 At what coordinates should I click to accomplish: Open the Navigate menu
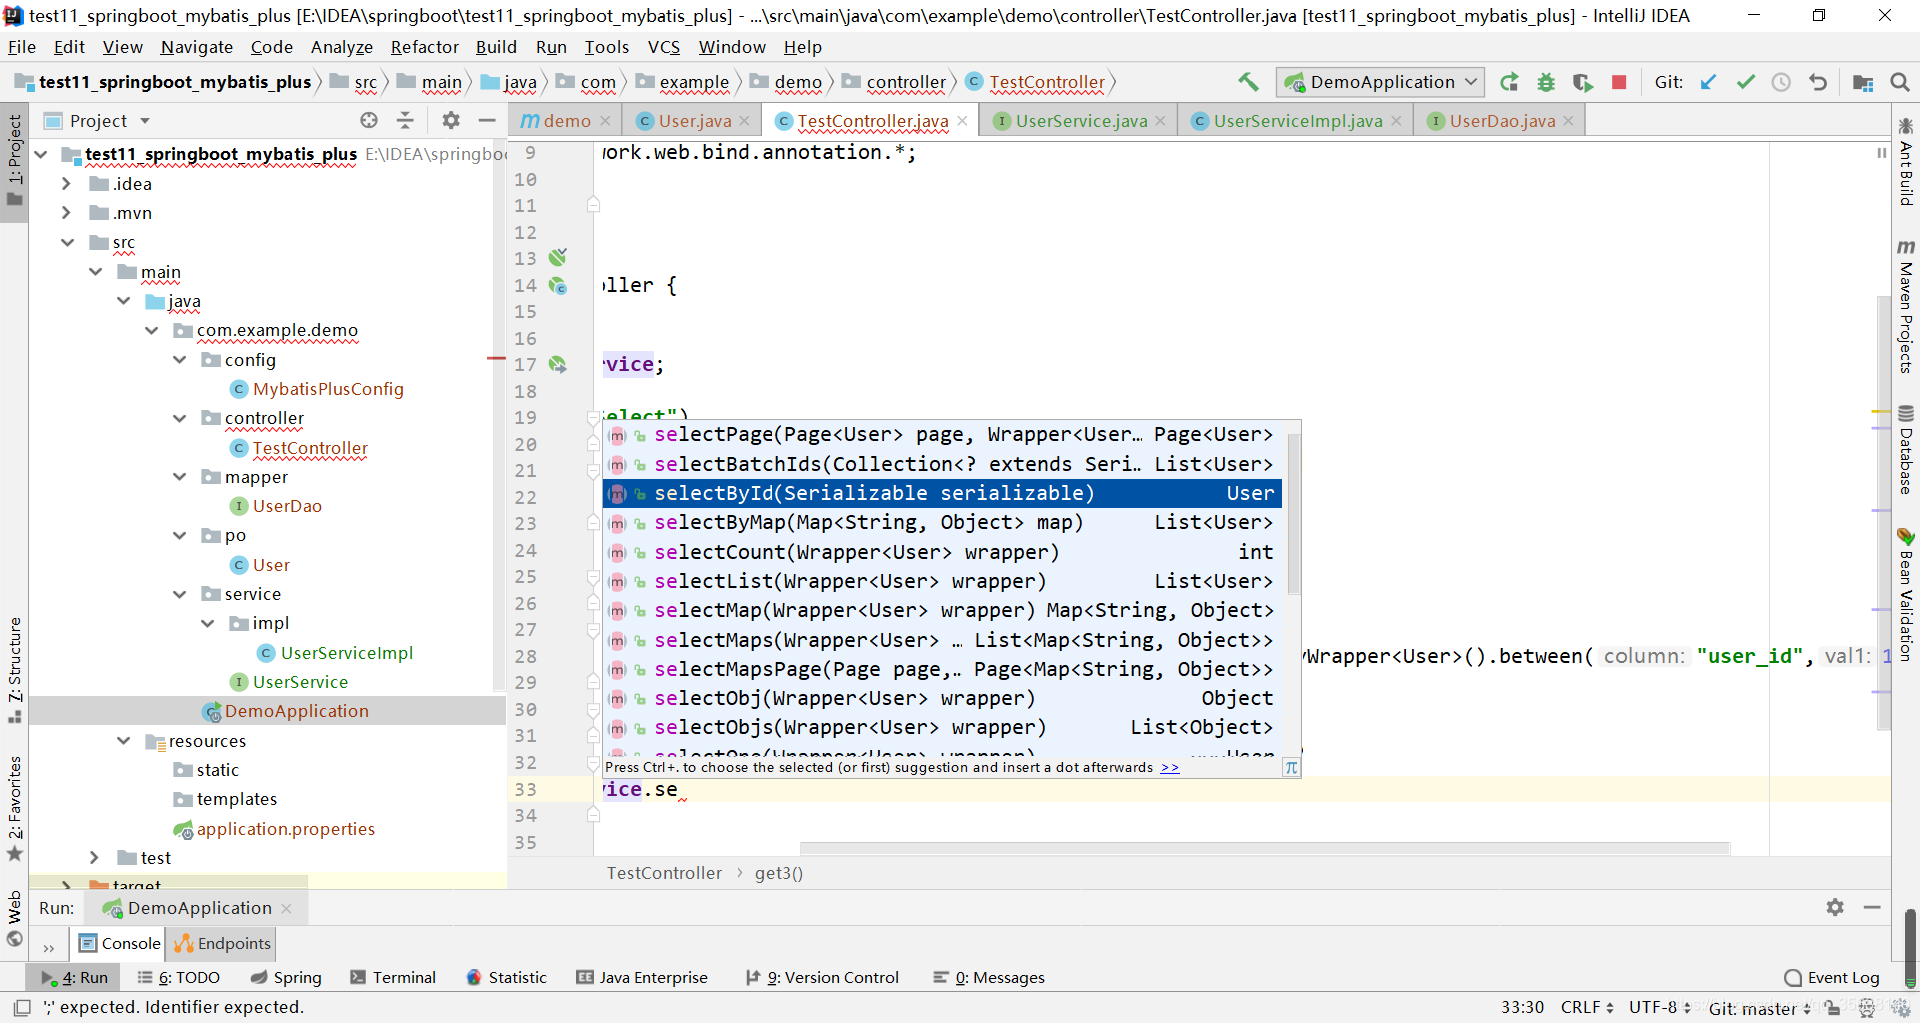point(197,47)
